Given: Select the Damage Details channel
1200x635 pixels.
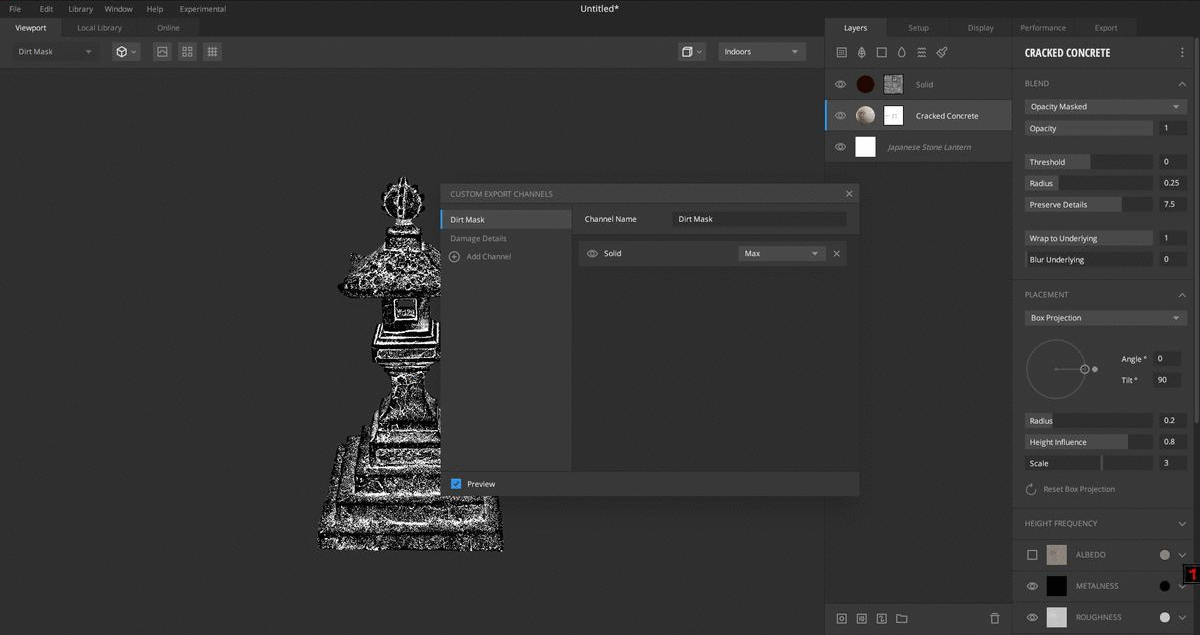Looking at the screenshot, I should [x=478, y=239].
